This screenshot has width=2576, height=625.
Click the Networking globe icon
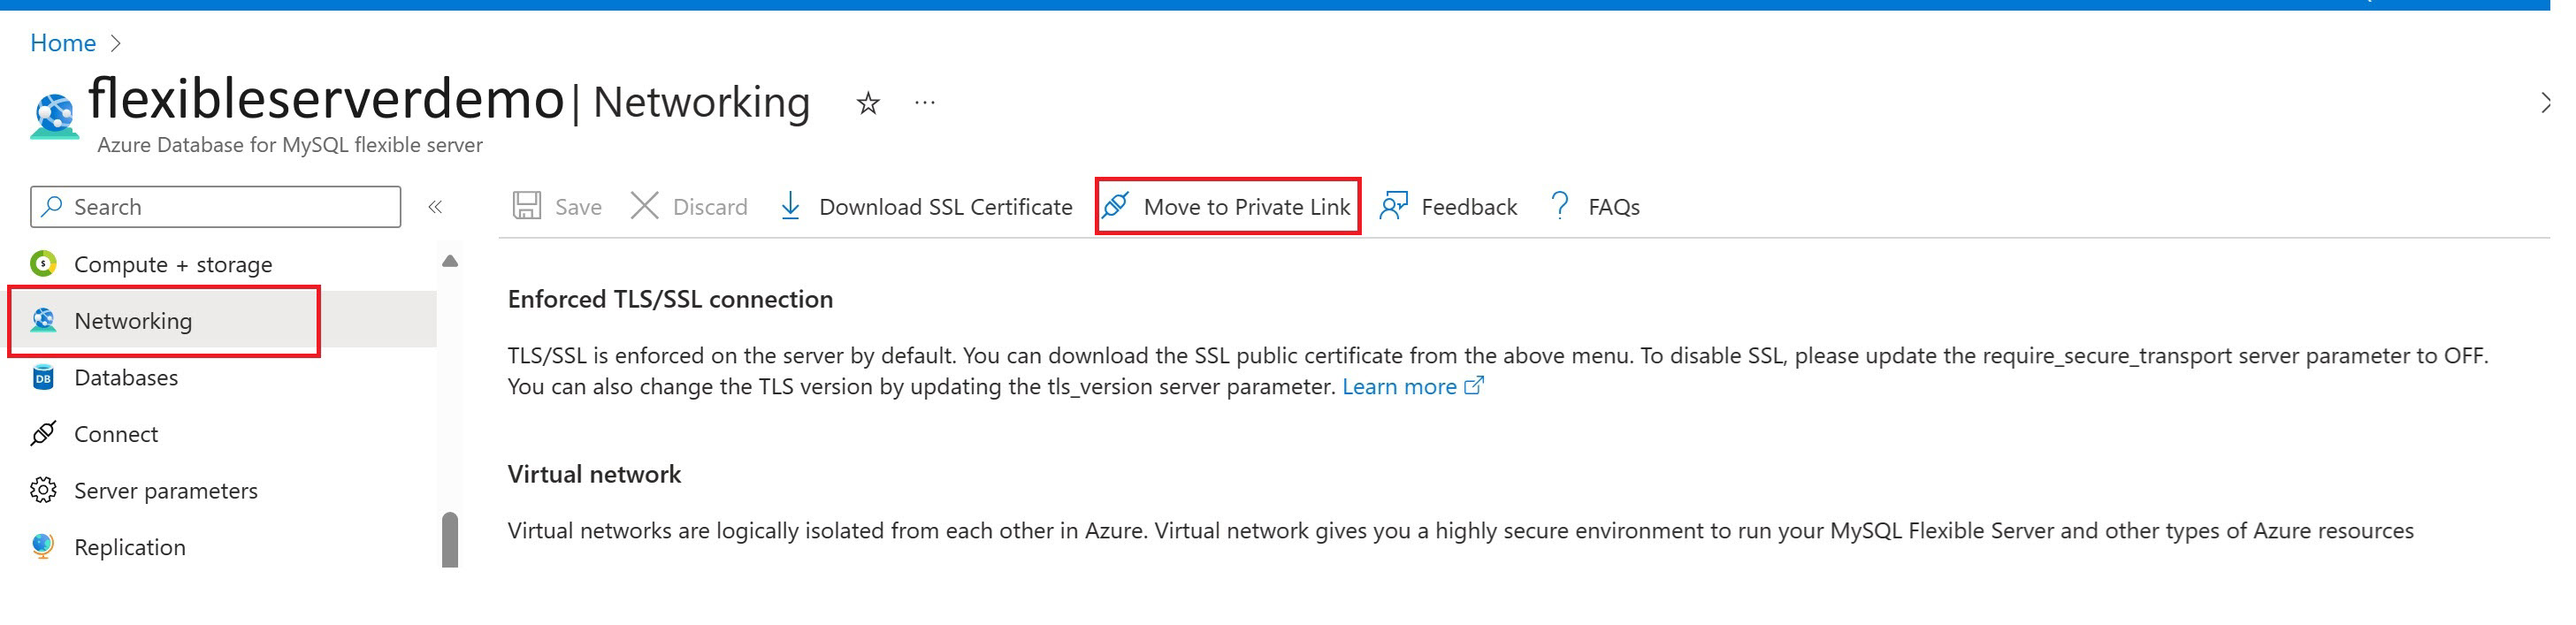click(x=43, y=320)
